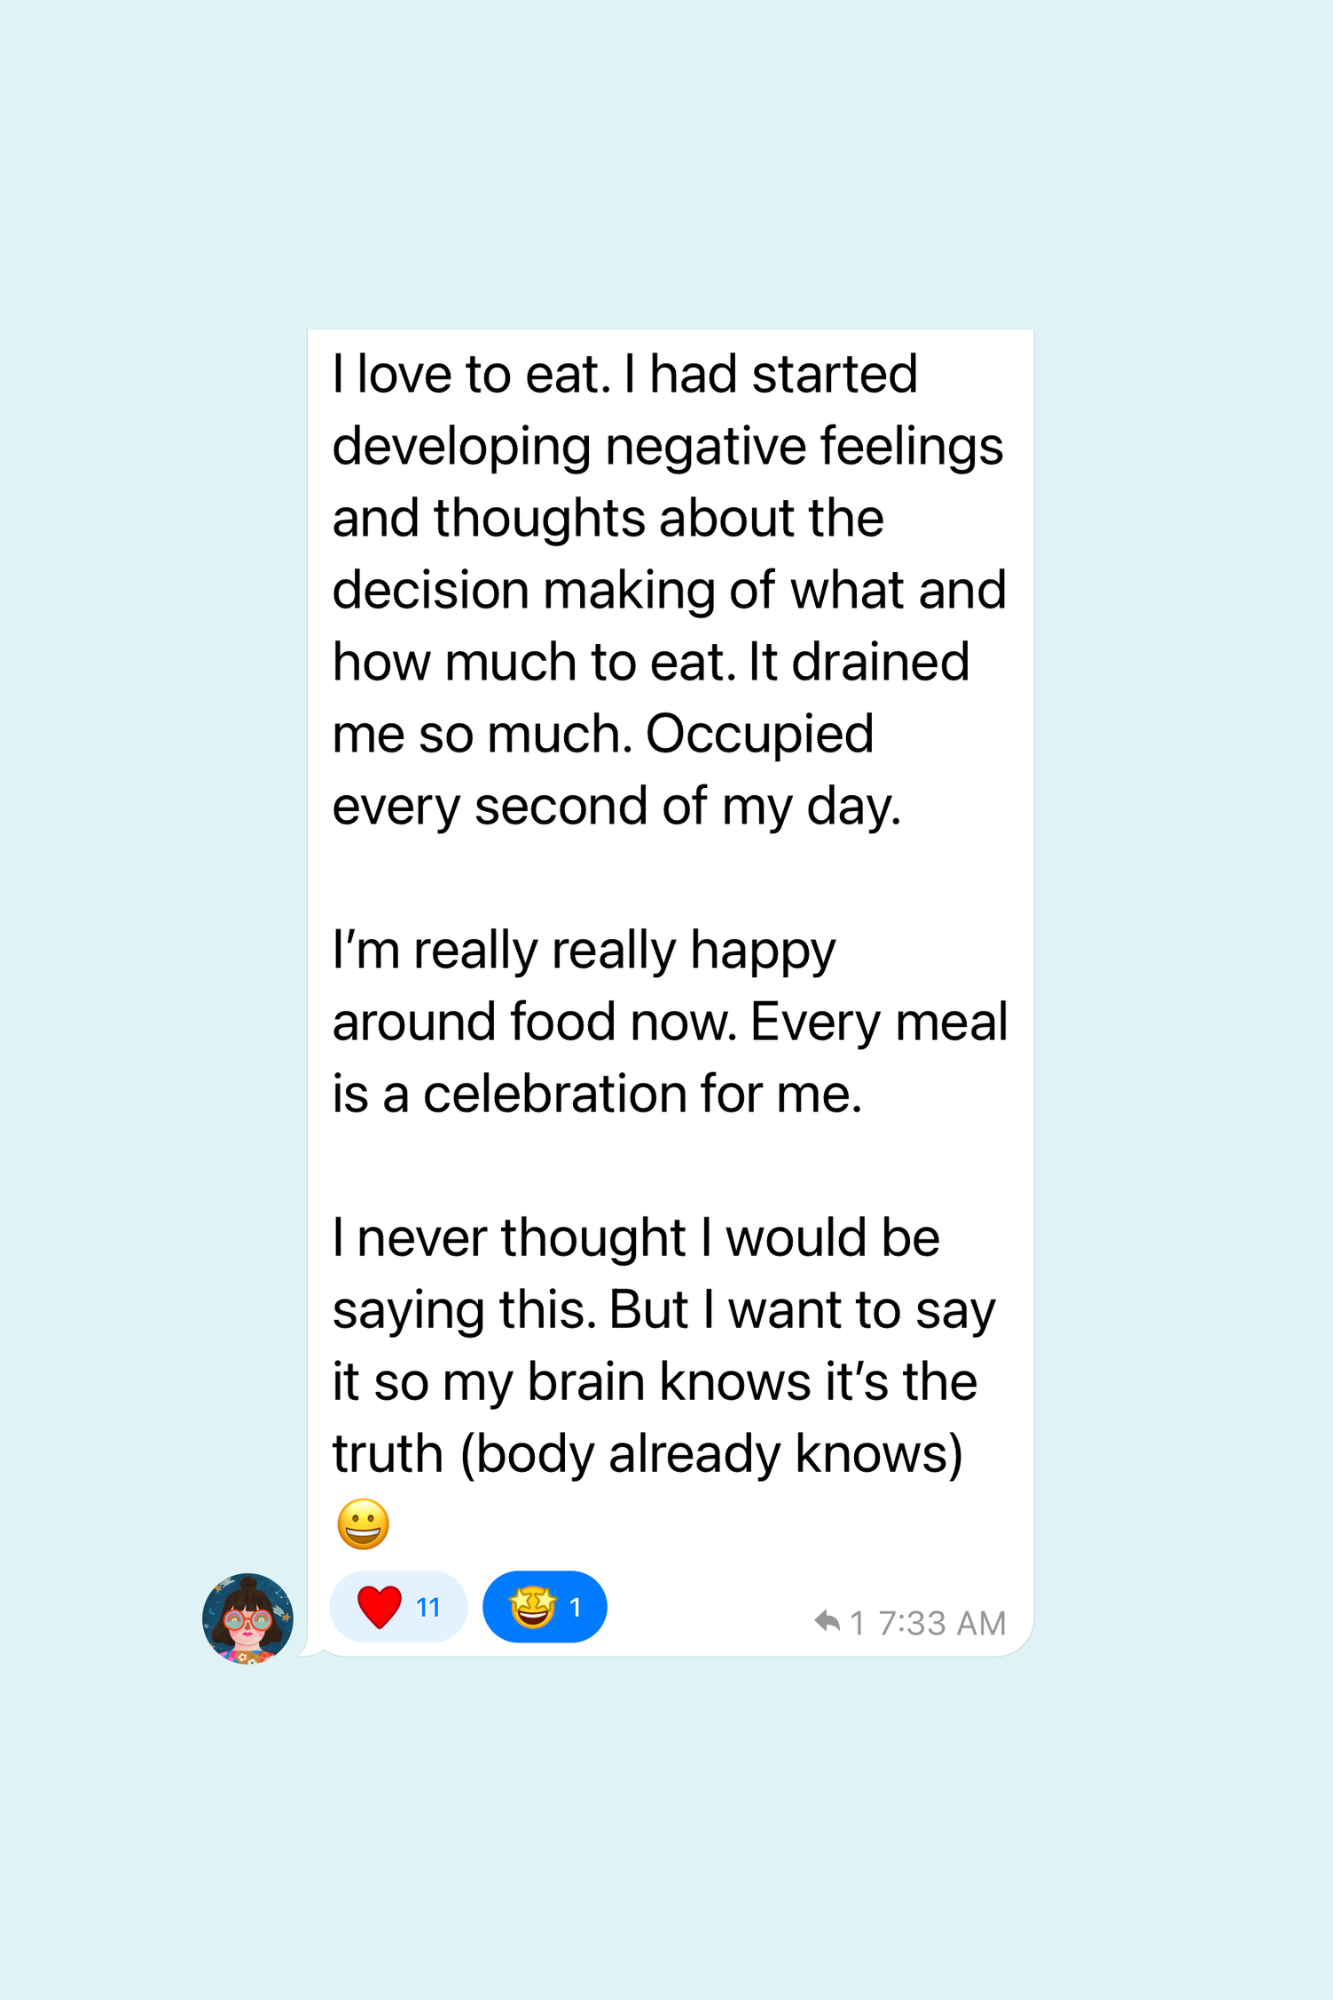Image resolution: width=1333 pixels, height=2000 pixels.
Task: Click the "saying this. But I want to say" line
Action: pyautogui.click(x=664, y=1310)
